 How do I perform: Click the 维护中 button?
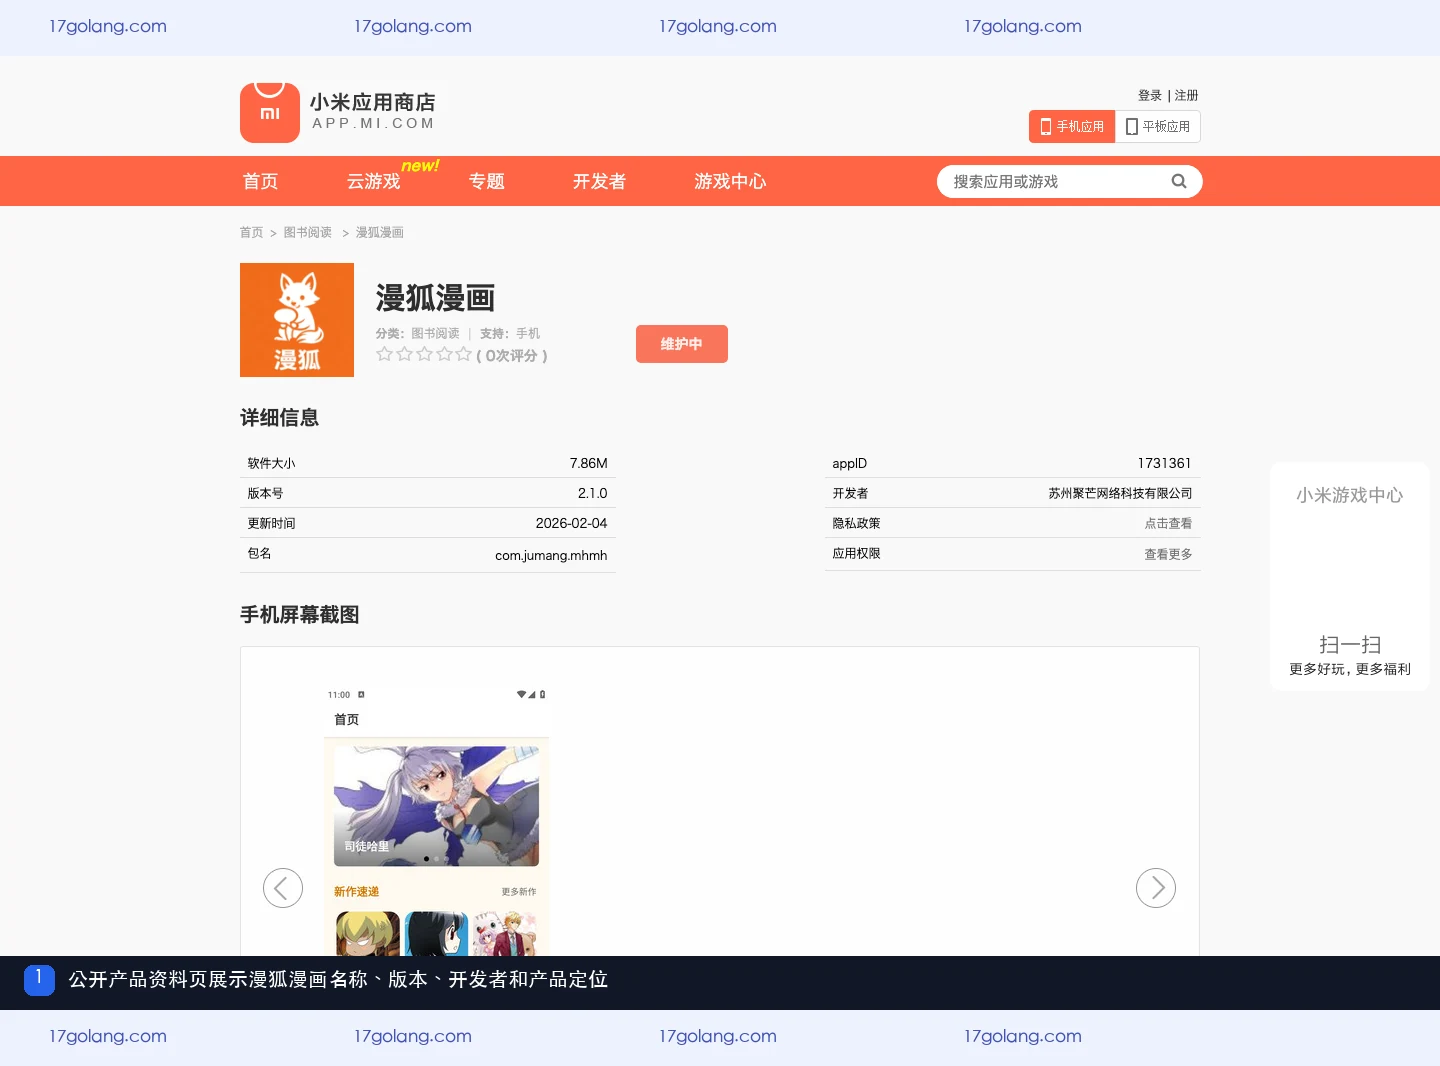tap(682, 344)
